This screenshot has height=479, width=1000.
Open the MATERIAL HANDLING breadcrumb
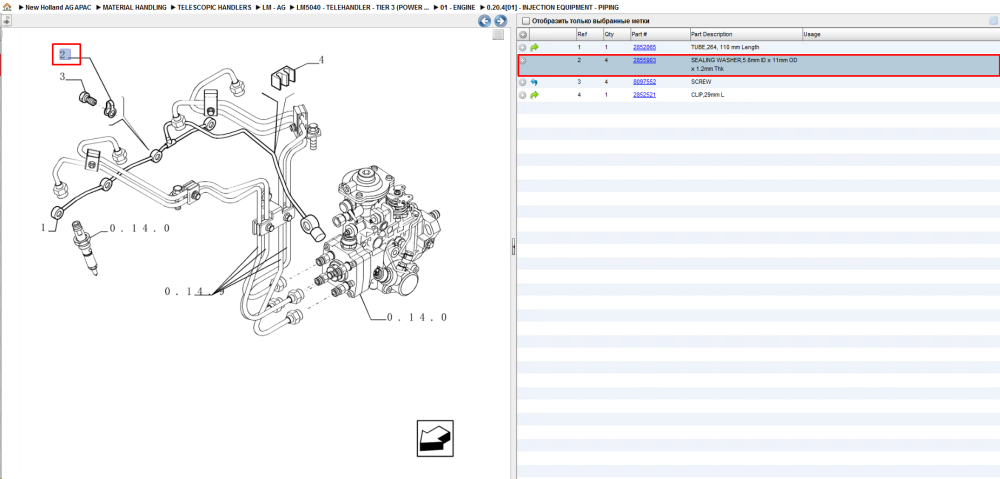pyautogui.click(x=135, y=7)
